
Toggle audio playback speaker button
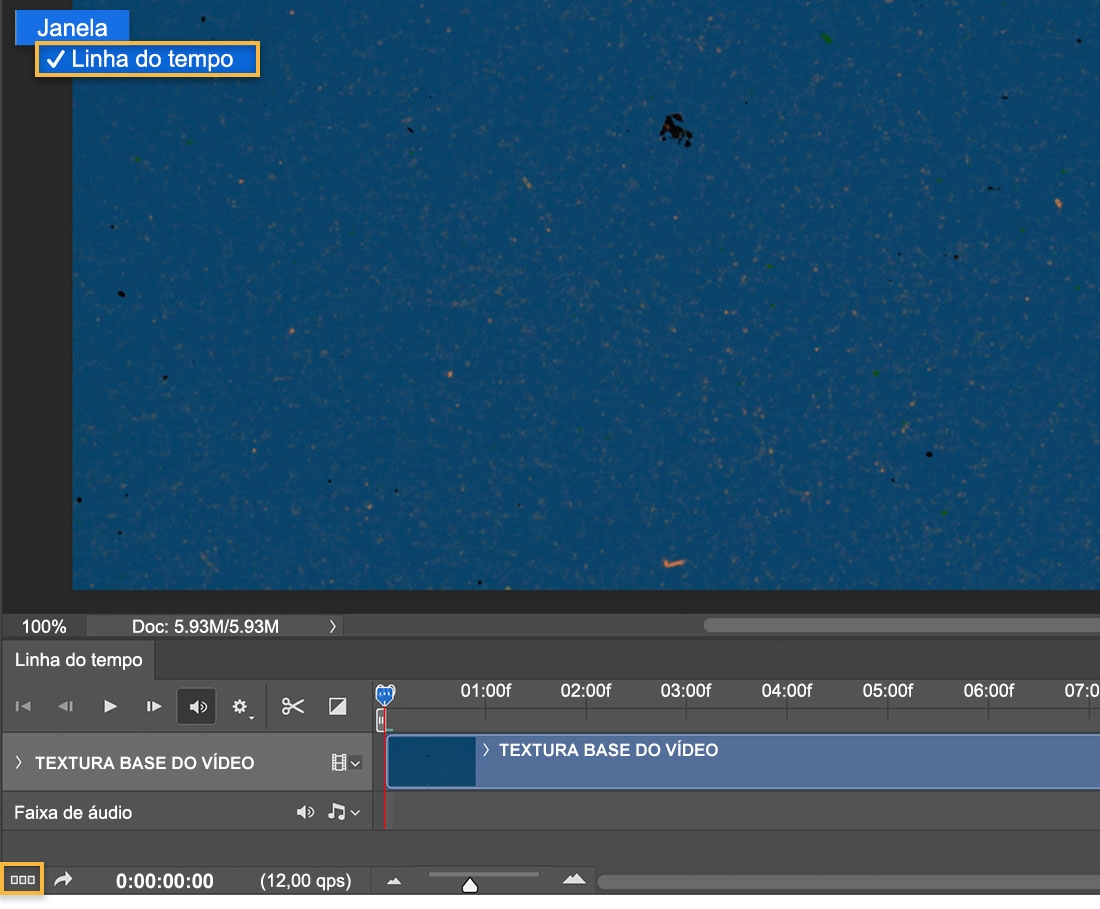[197, 706]
